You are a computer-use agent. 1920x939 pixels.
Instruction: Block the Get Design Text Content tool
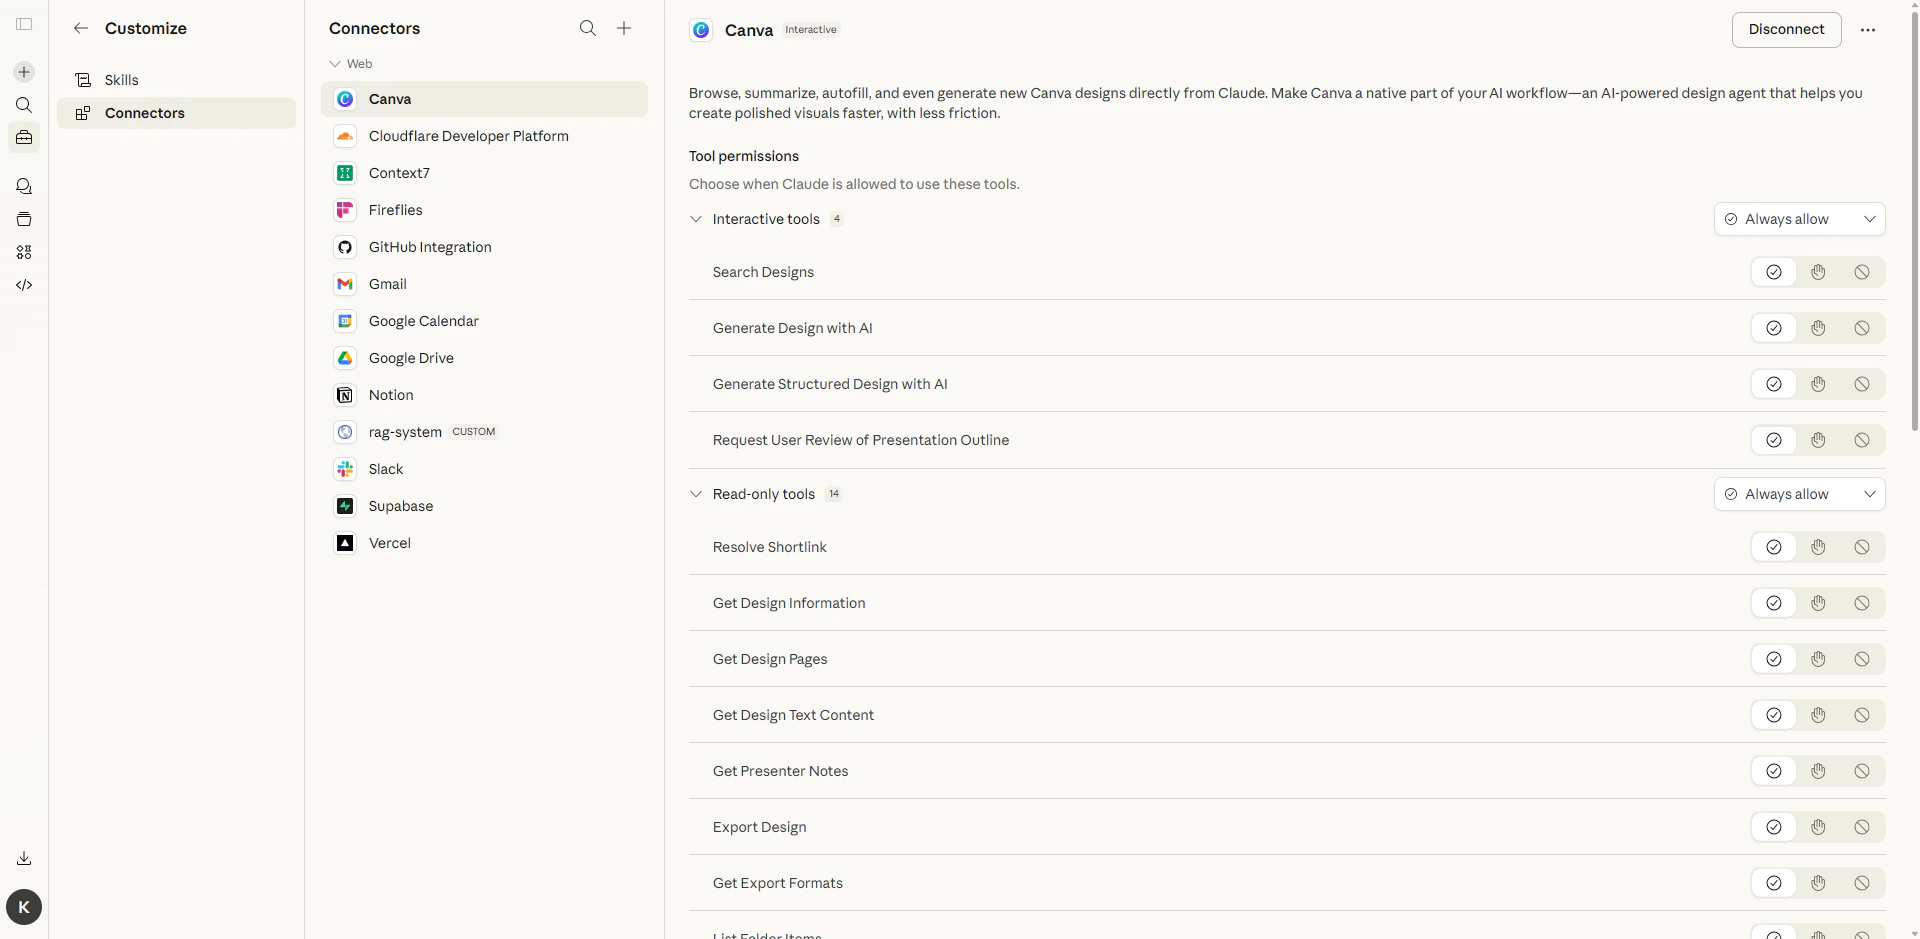[1862, 715]
